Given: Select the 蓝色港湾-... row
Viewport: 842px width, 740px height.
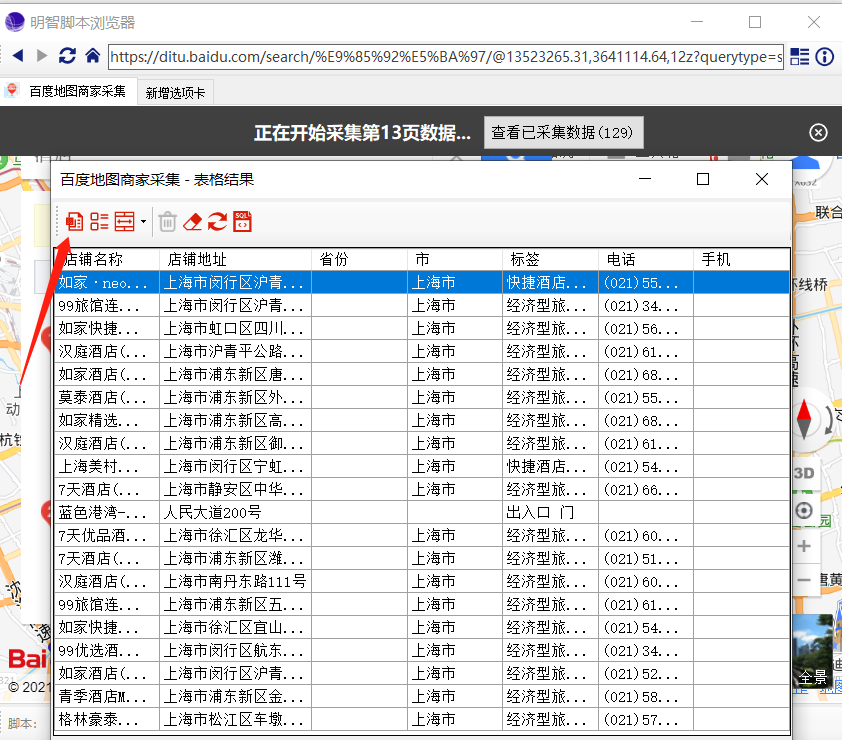Looking at the screenshot, I should [x=422, y=512].
